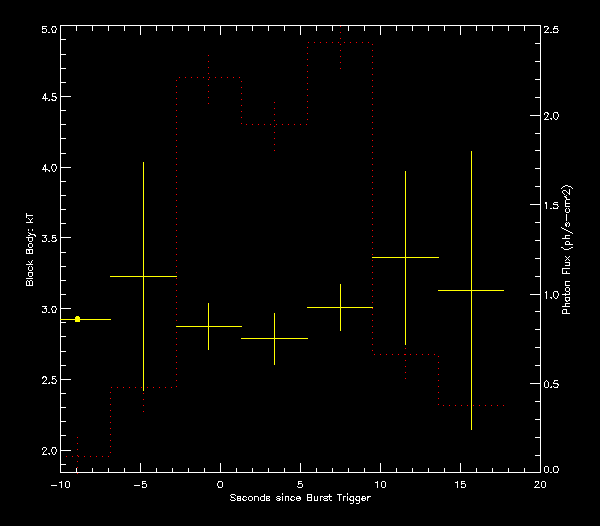Click the 'Seconds since Burst Trigger' label

[300, 498]
